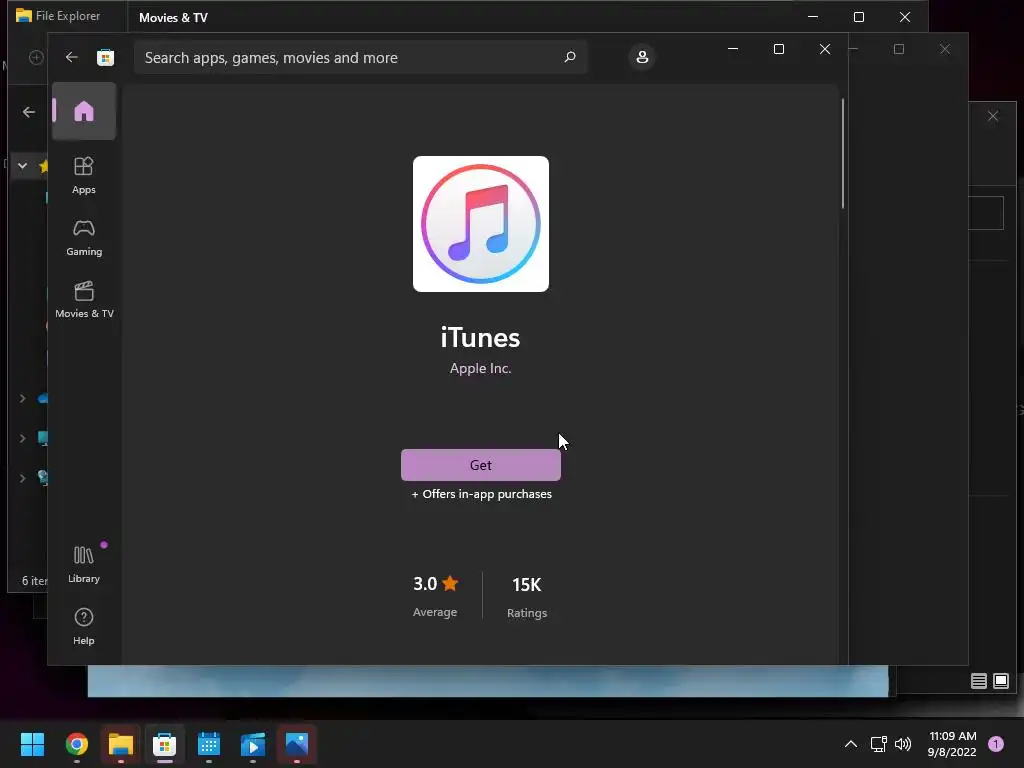
Task: Open Movies & TV from taskbar
Action: coord(253,744)
